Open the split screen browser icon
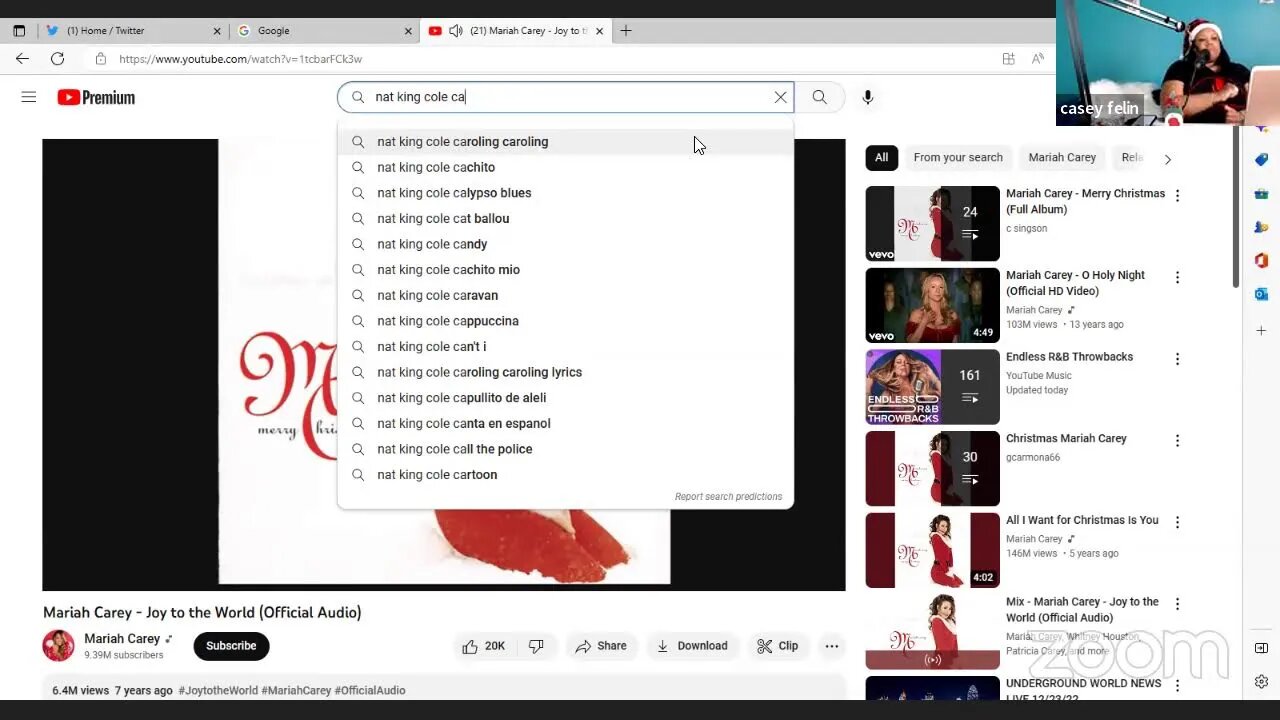The height and width of the screenshot is (720, 1280). [x=1008, y=59]
